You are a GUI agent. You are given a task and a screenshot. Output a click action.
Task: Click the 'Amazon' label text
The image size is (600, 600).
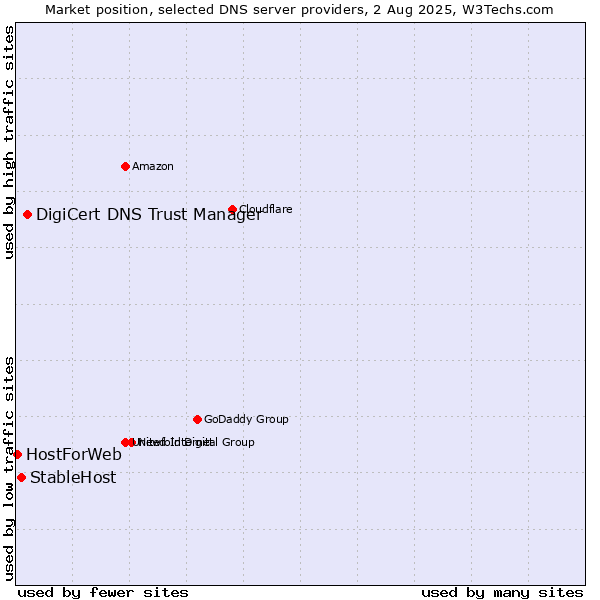click(x=153, y=166)
